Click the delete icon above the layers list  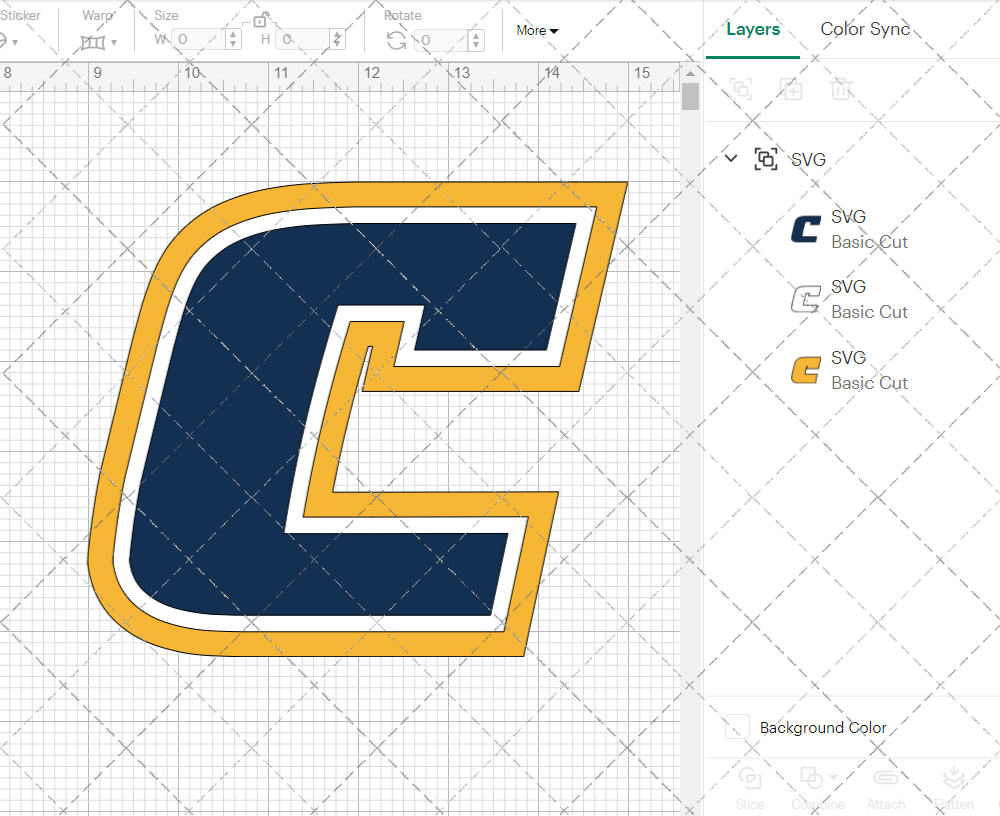pos(841,89)
